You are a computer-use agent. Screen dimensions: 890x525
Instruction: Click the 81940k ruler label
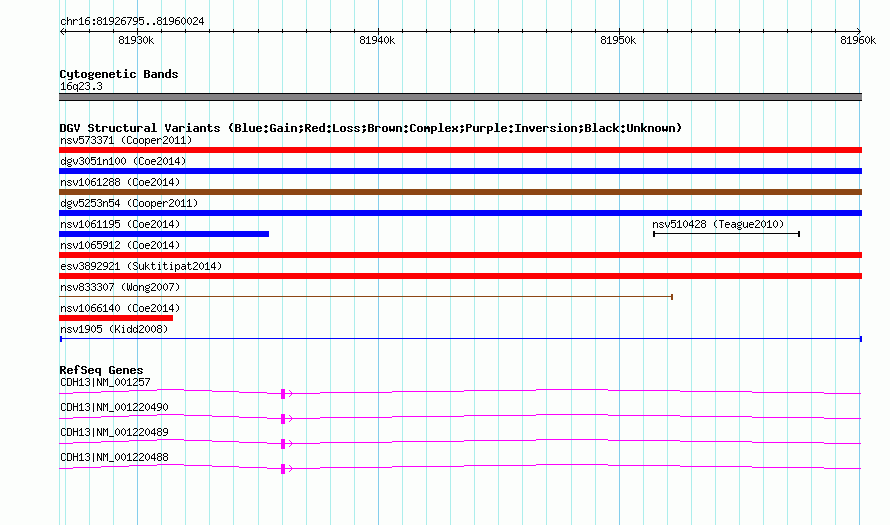(x=377, y=40)
